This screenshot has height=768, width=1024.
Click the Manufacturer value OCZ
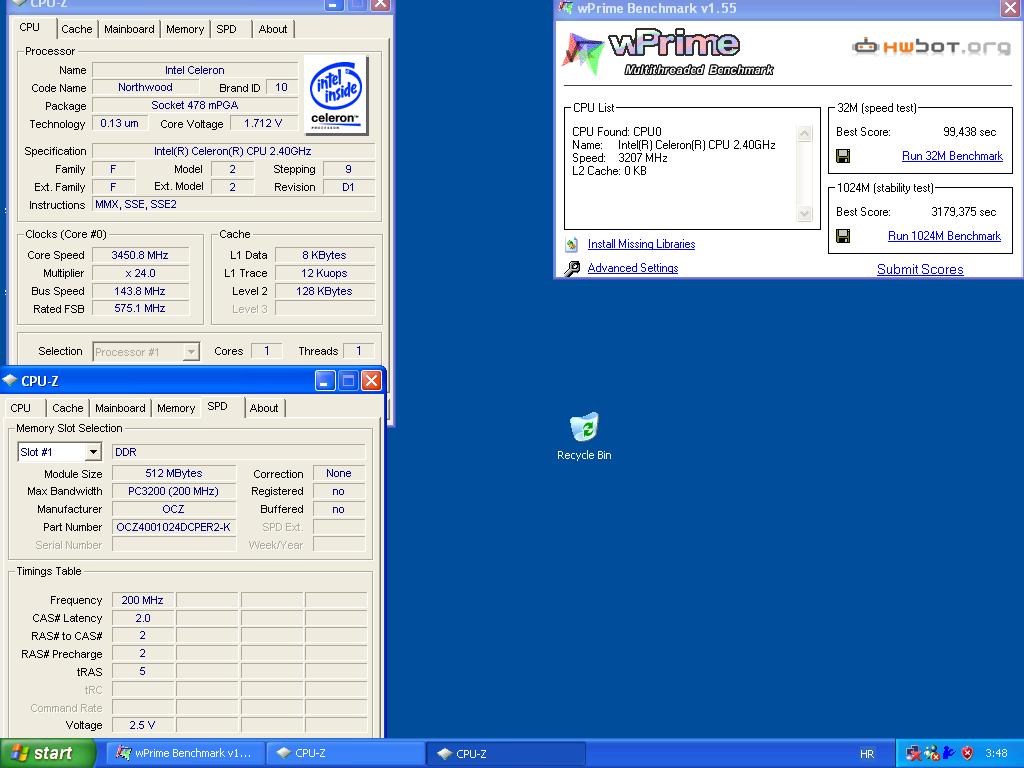pyautogui.click(x=174, y=509)
